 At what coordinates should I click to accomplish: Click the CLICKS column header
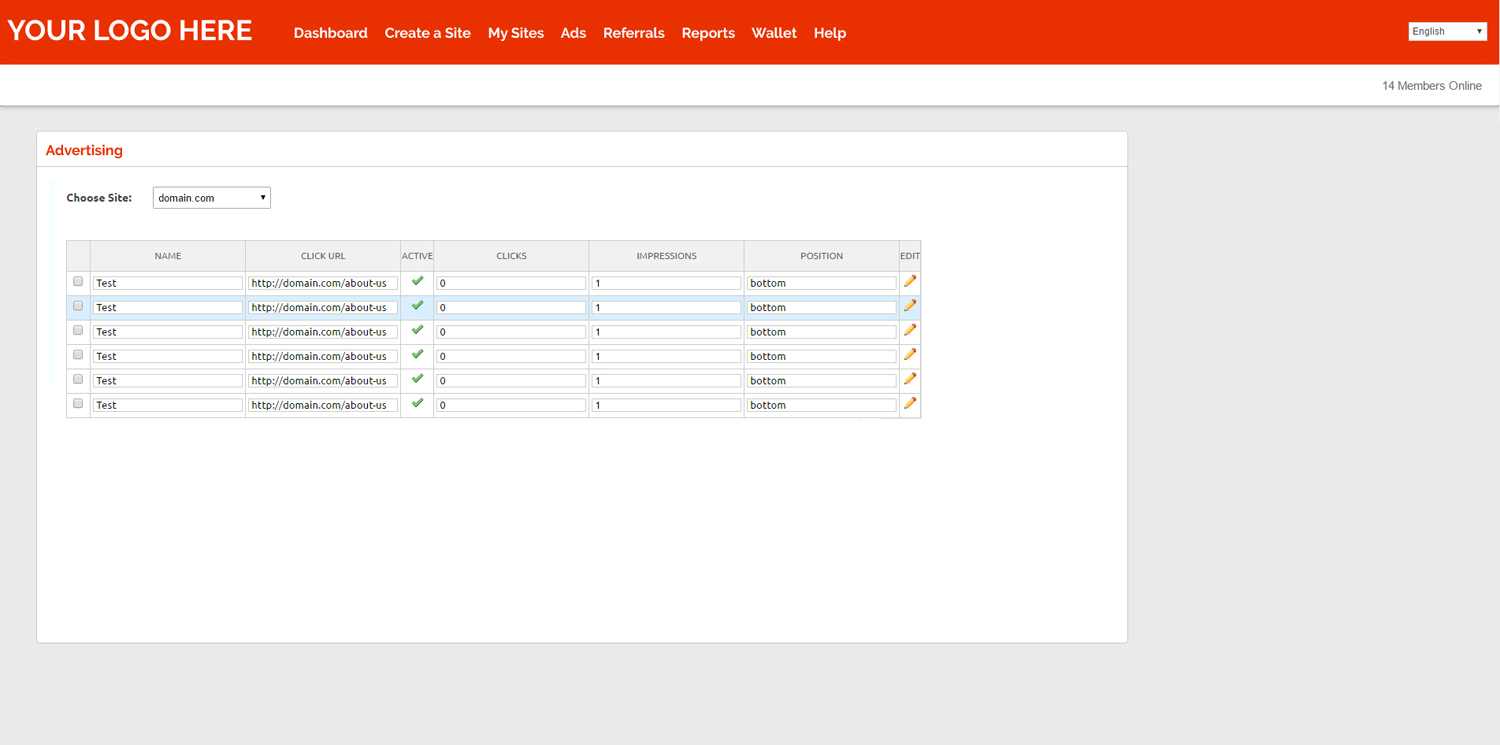[511, 256]
